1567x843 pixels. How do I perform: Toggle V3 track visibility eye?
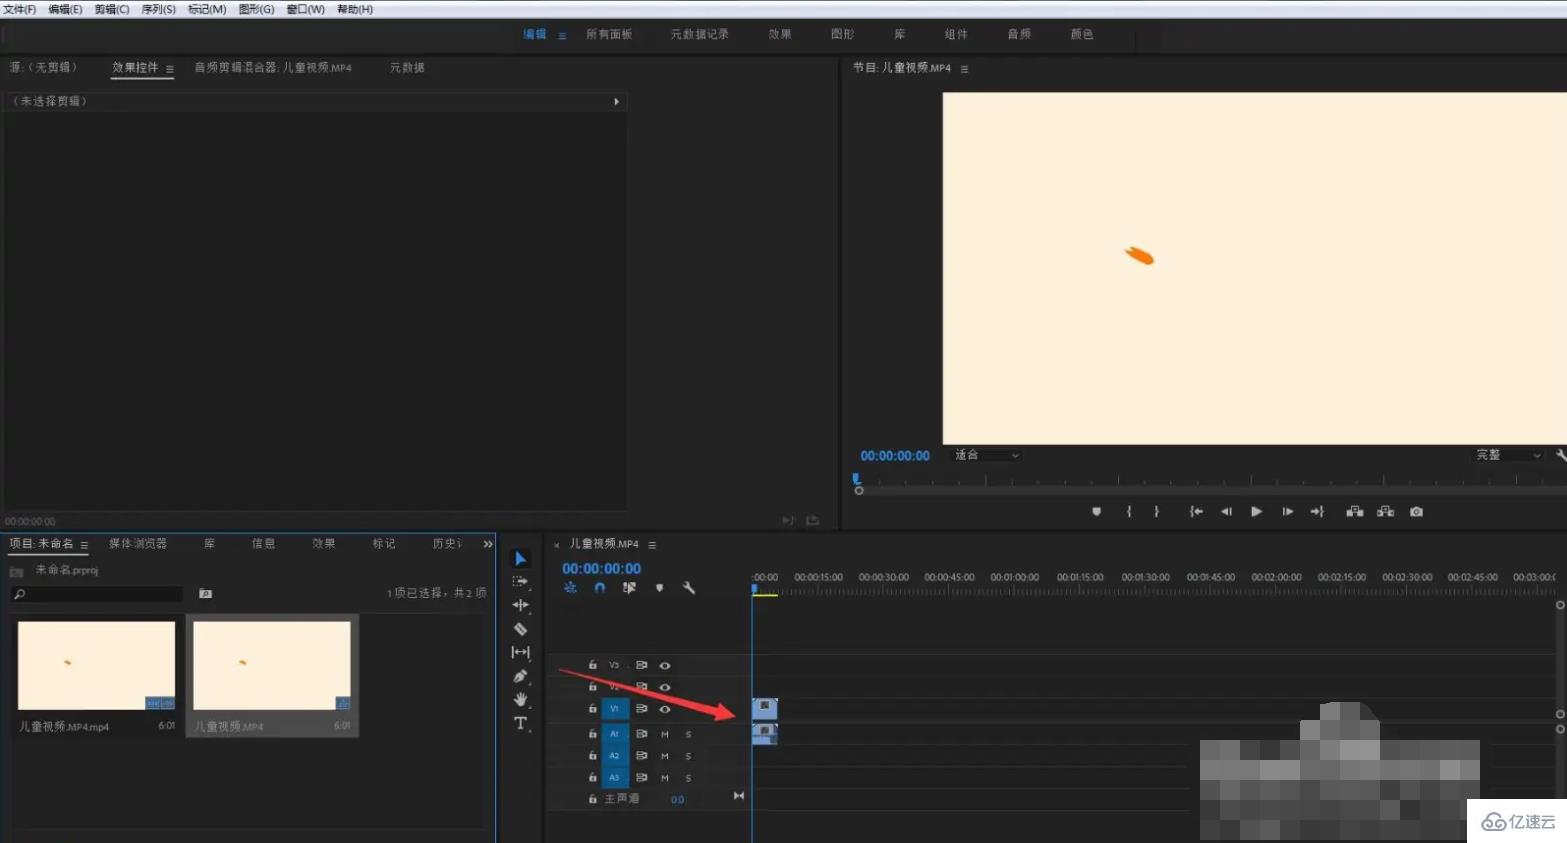pos(665,665)
